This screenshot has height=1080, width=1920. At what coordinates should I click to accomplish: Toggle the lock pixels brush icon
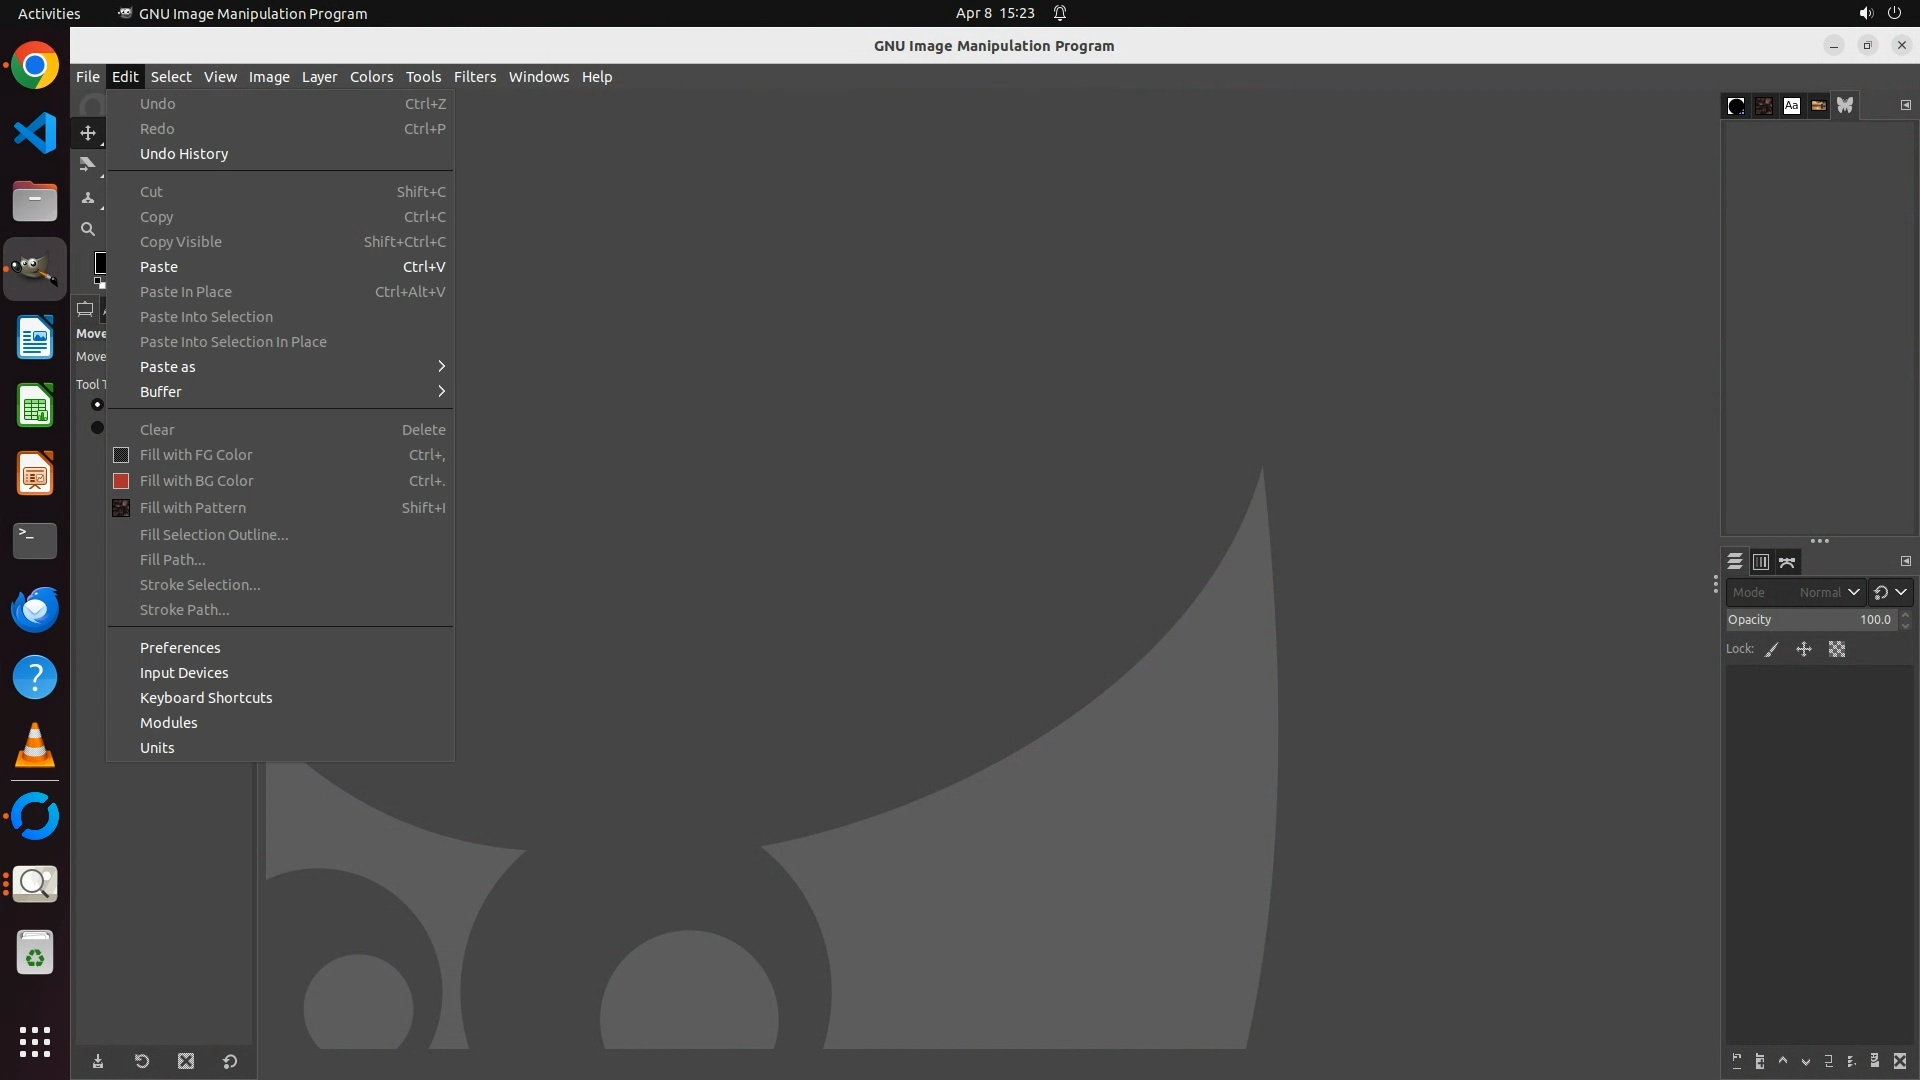coord(1772,649)
